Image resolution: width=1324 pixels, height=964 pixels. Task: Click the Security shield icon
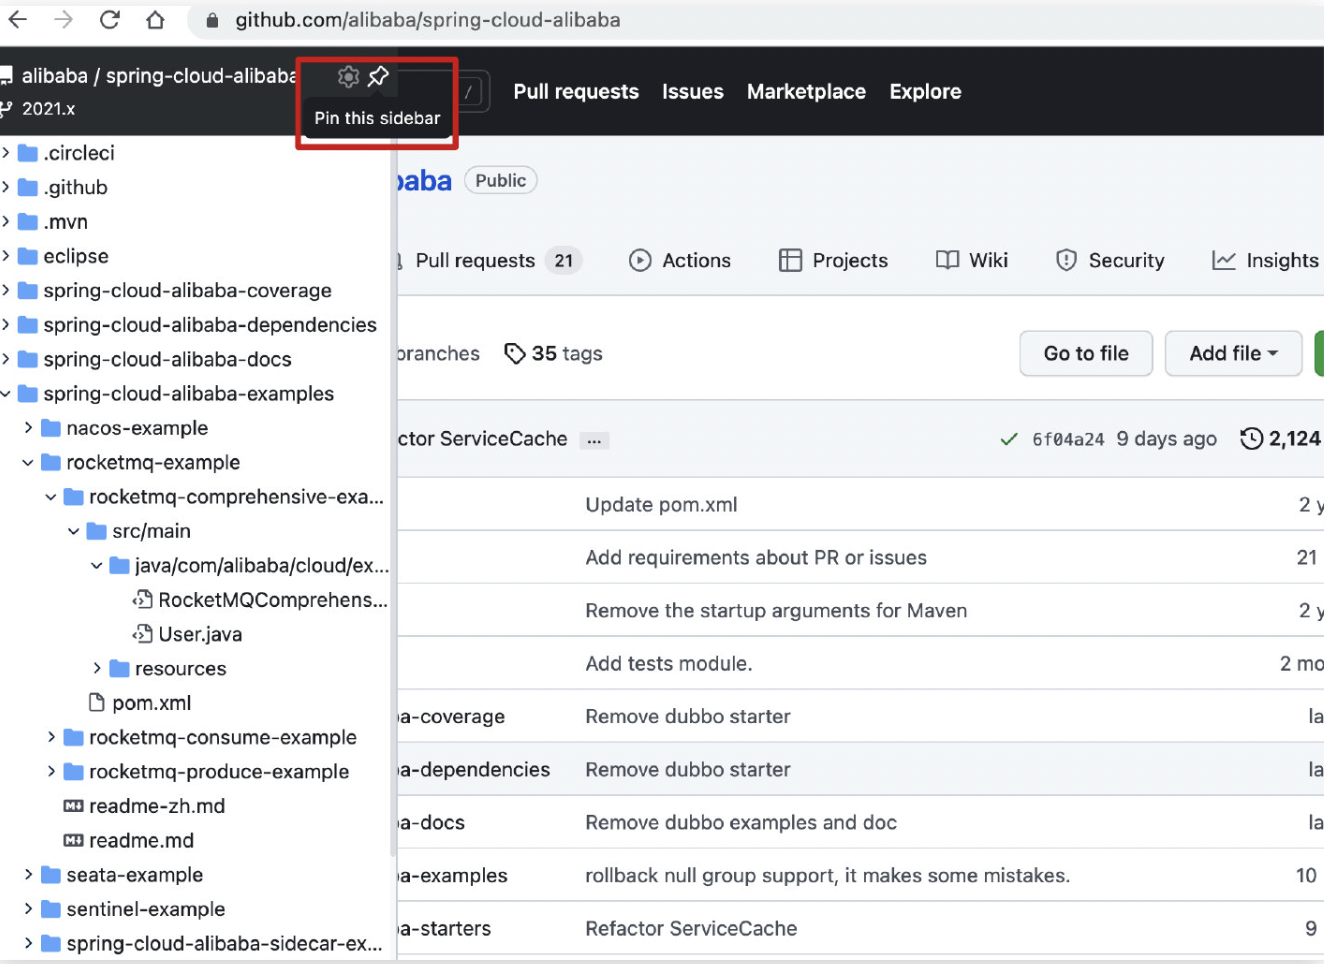1066,260
